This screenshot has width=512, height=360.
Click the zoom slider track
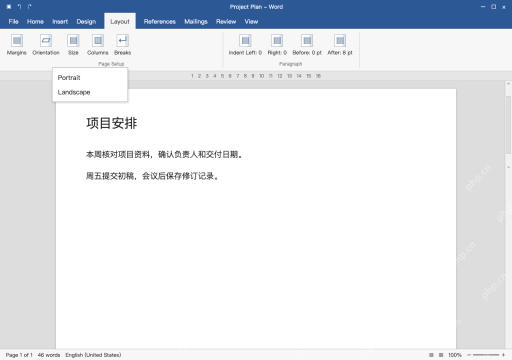486,355
